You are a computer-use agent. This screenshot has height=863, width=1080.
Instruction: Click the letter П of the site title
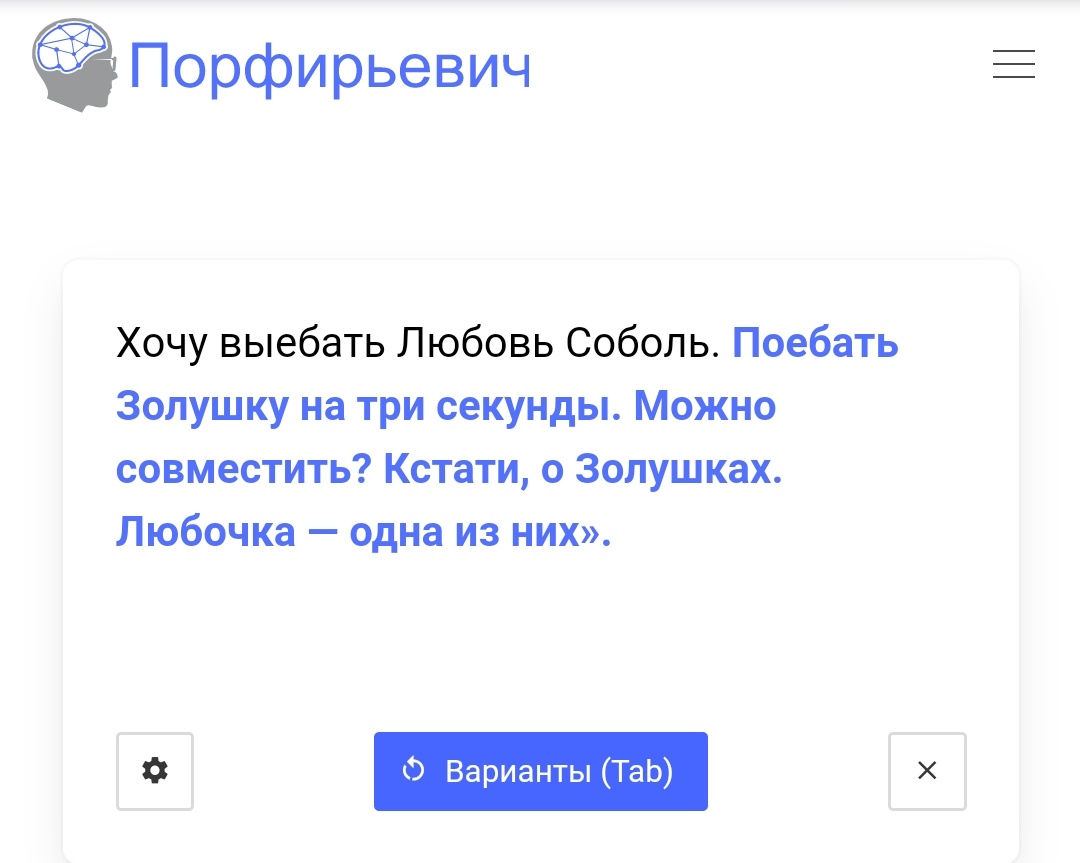148,66
